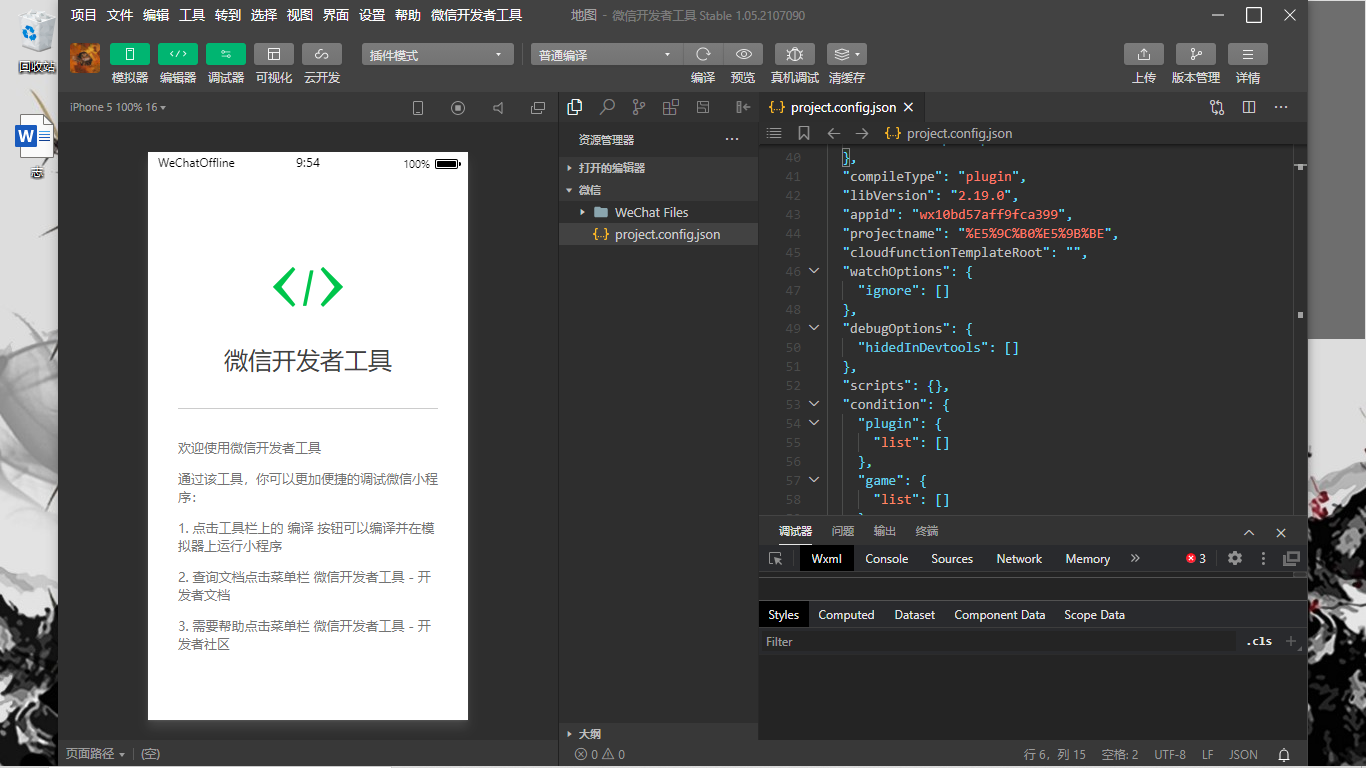This screenshot has height=768, width=1366.
Task: Navigate back with the left arrow icon
Action: (x=833, y=133)
